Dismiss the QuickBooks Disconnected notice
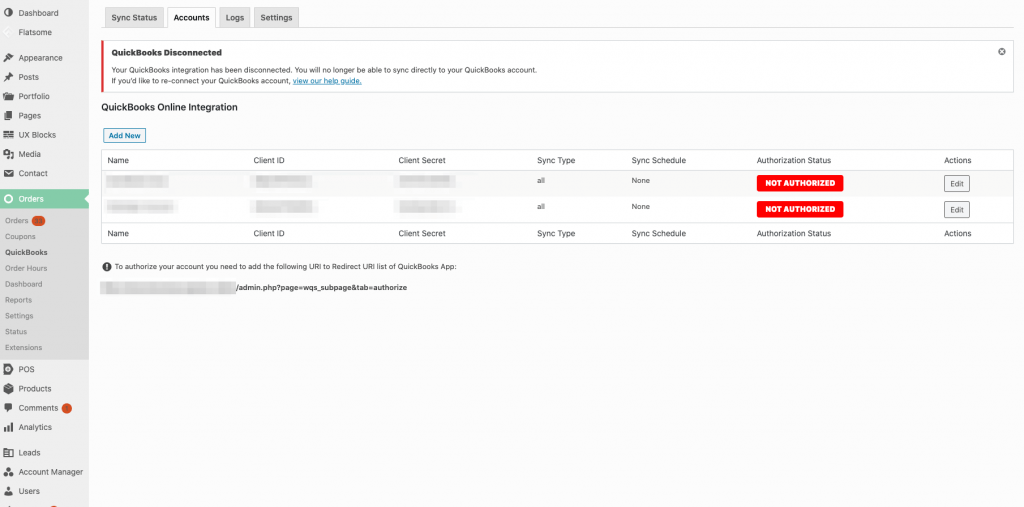 click(1002, 52)
